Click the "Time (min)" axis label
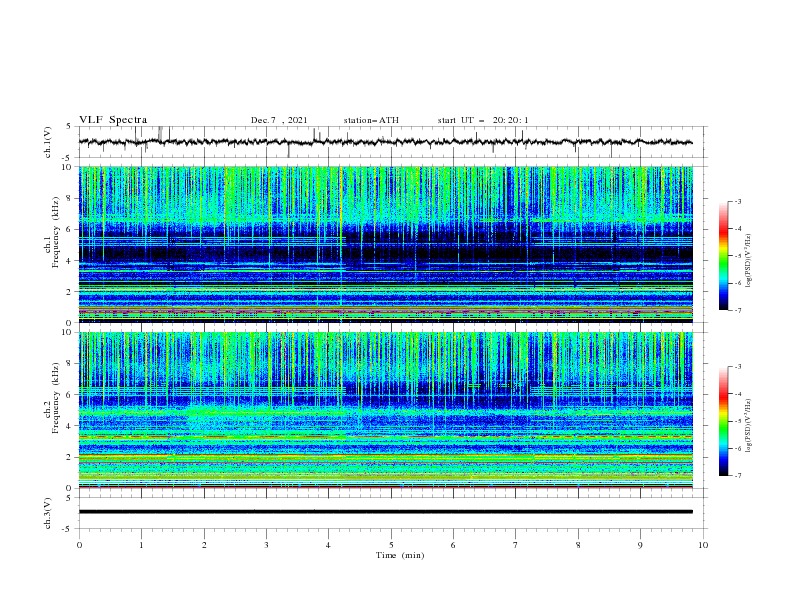This screenshot has height=612, width=792. (x=400, y=555)
